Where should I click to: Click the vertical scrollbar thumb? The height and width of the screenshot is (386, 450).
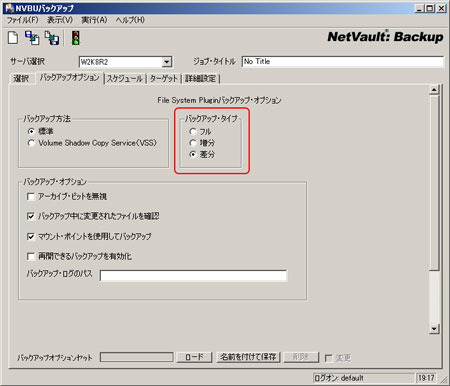click(x=434, y=183)
